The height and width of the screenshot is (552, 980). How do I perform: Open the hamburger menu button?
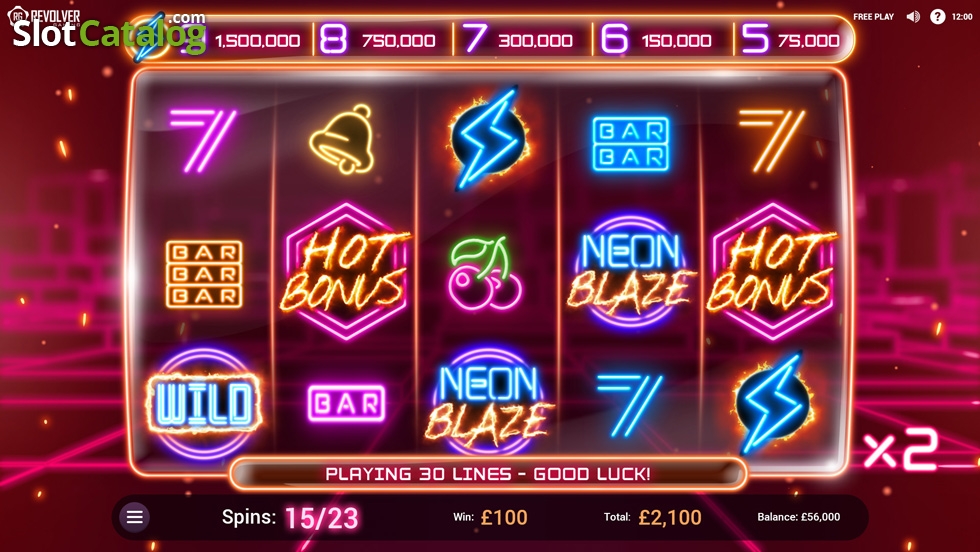click(135, 517)
